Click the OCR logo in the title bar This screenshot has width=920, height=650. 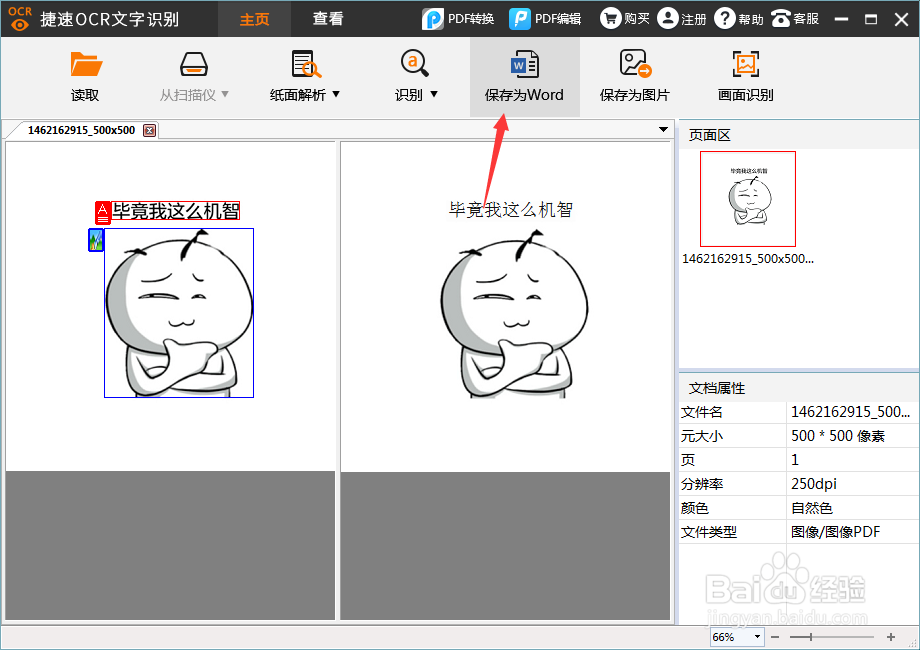coord(18,18)
